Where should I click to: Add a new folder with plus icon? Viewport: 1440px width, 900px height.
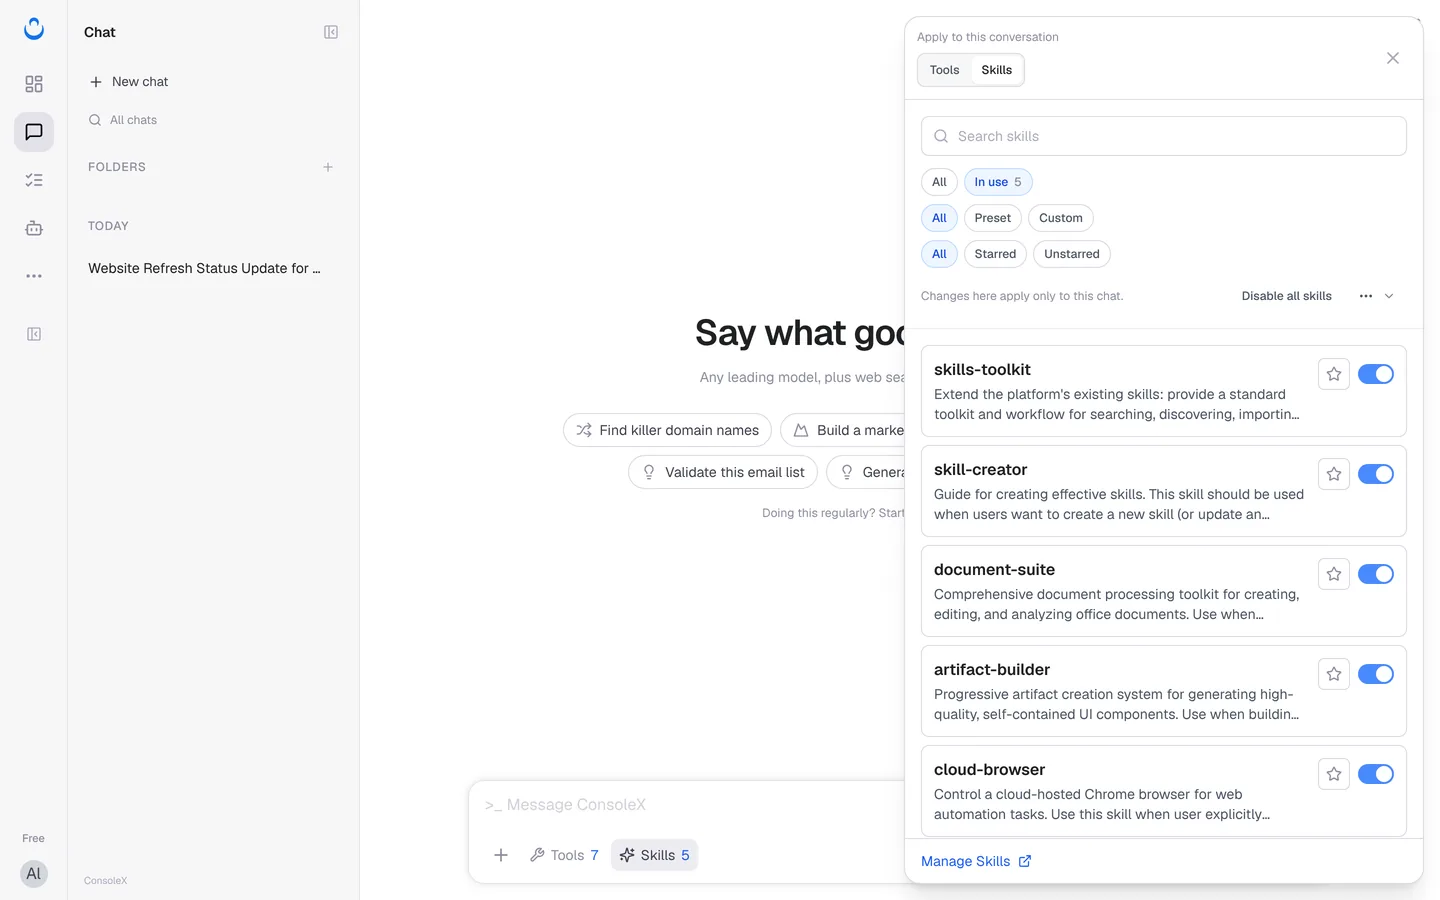pyautogui.click(x=328, y=167)
